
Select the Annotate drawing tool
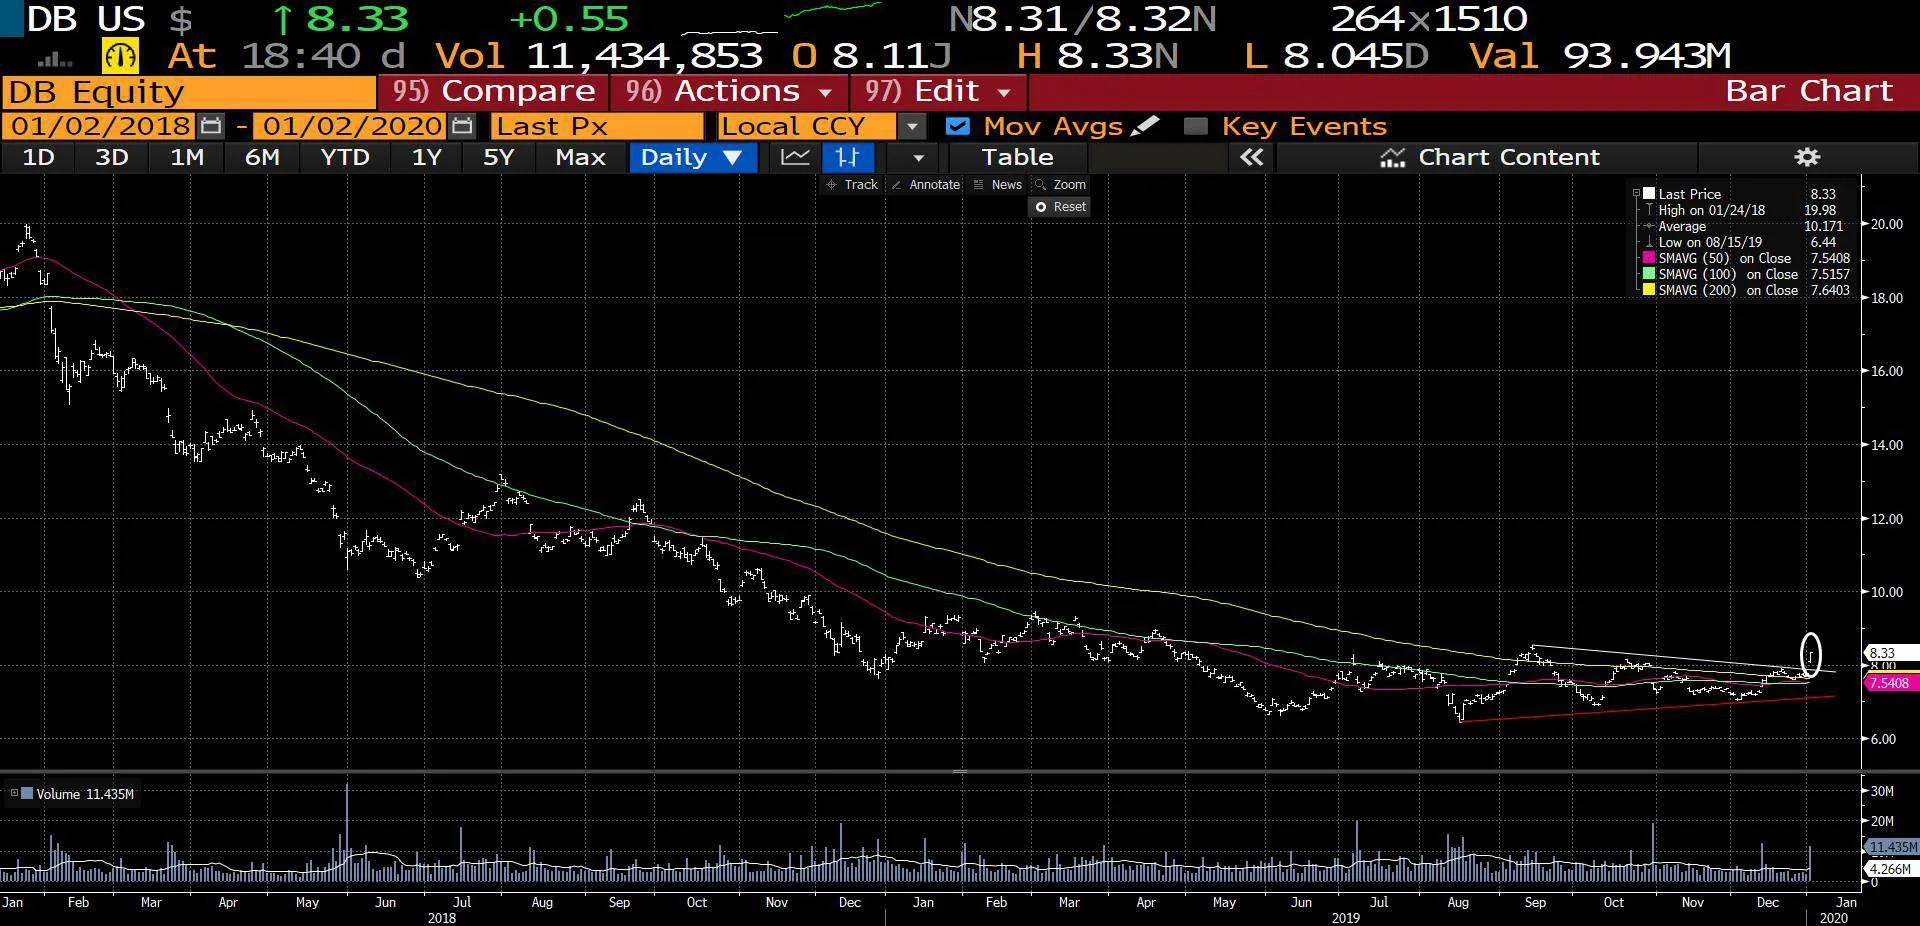(925, 185)
